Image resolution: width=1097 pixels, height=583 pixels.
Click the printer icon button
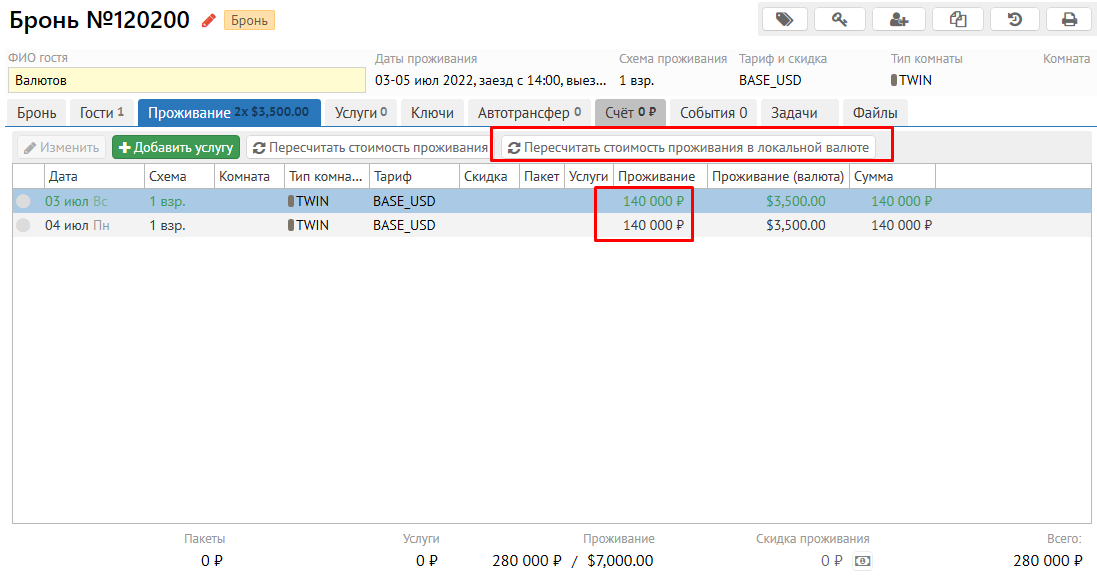pyautogui.click(x=1069, y=19)
